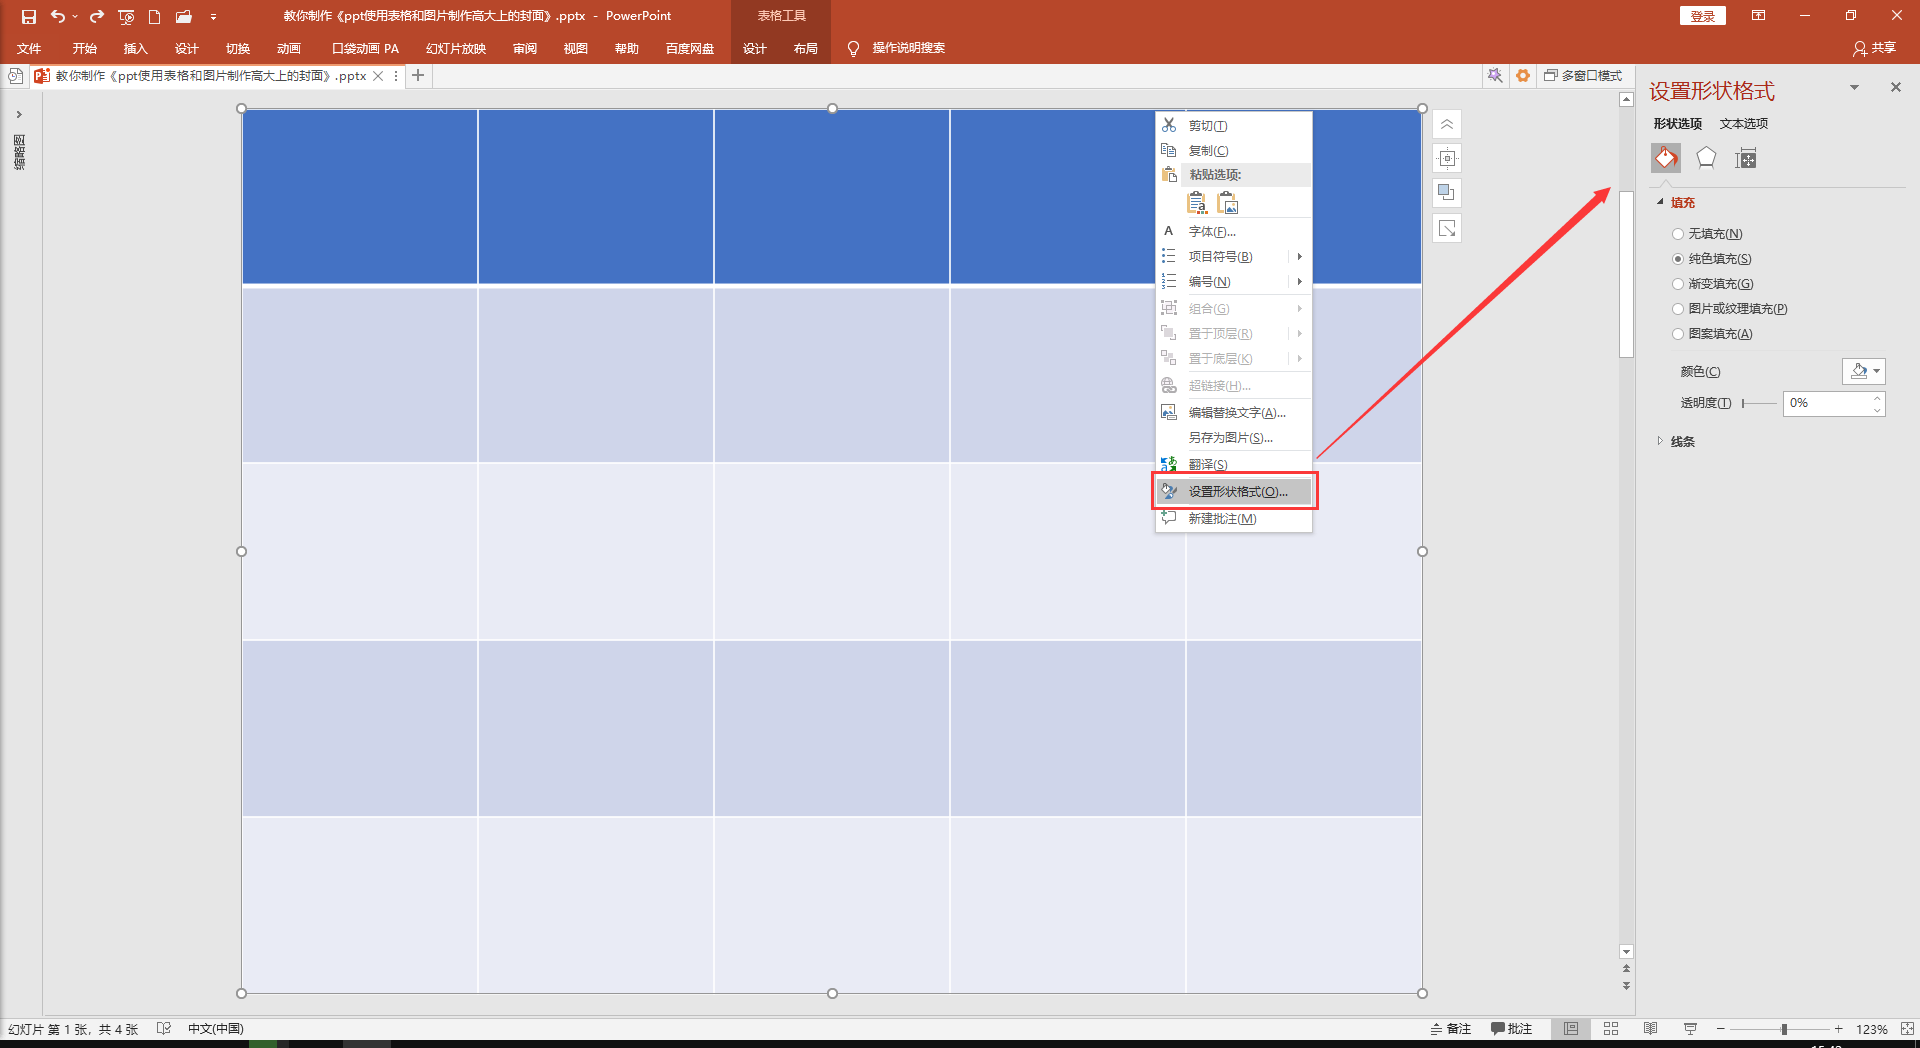
Task: Click zoom in plus button
Action: click(x=1838, y=1029)
